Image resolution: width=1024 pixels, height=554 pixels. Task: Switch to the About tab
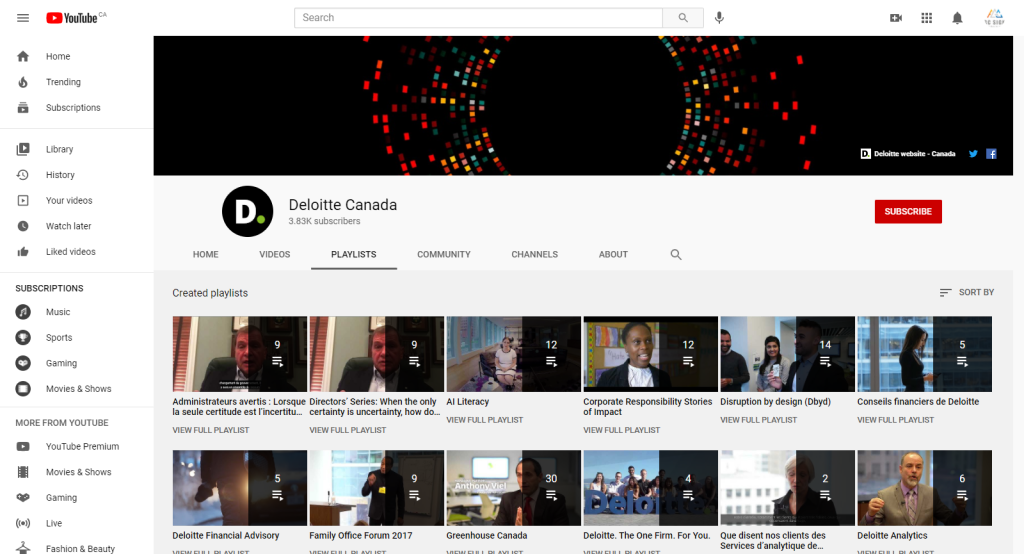click(x=613, y=255)
